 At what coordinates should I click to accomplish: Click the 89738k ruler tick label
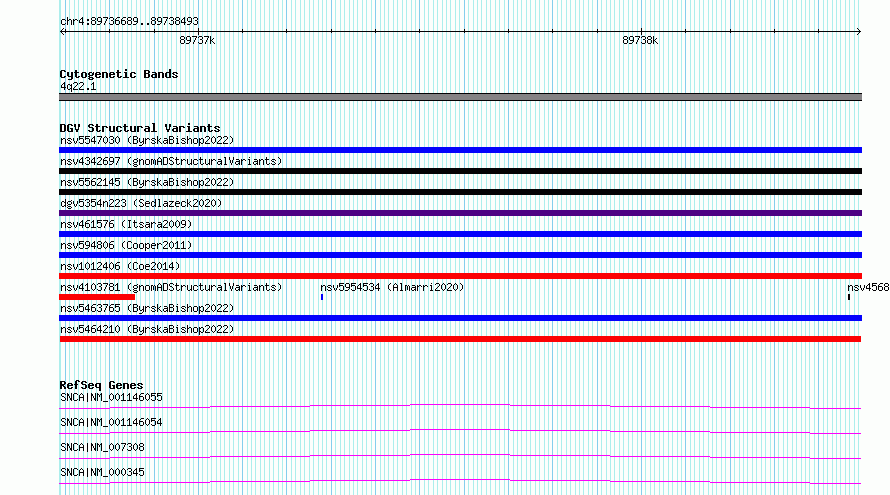coord(640,40)
